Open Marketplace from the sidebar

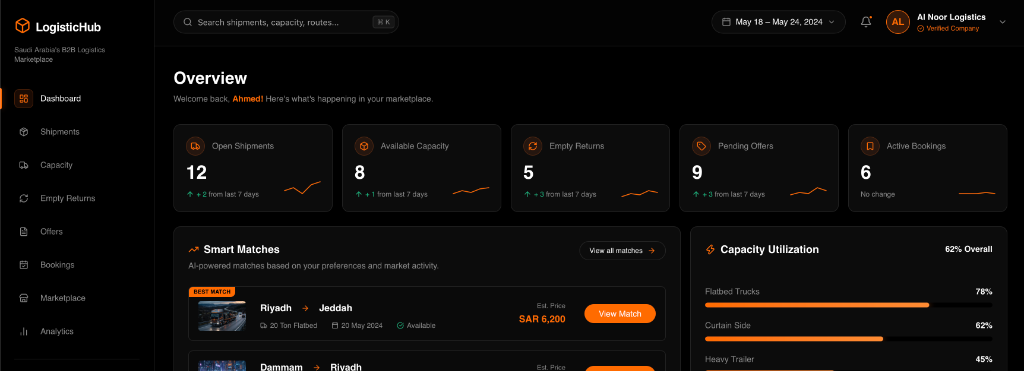click(x=77, y=298)
